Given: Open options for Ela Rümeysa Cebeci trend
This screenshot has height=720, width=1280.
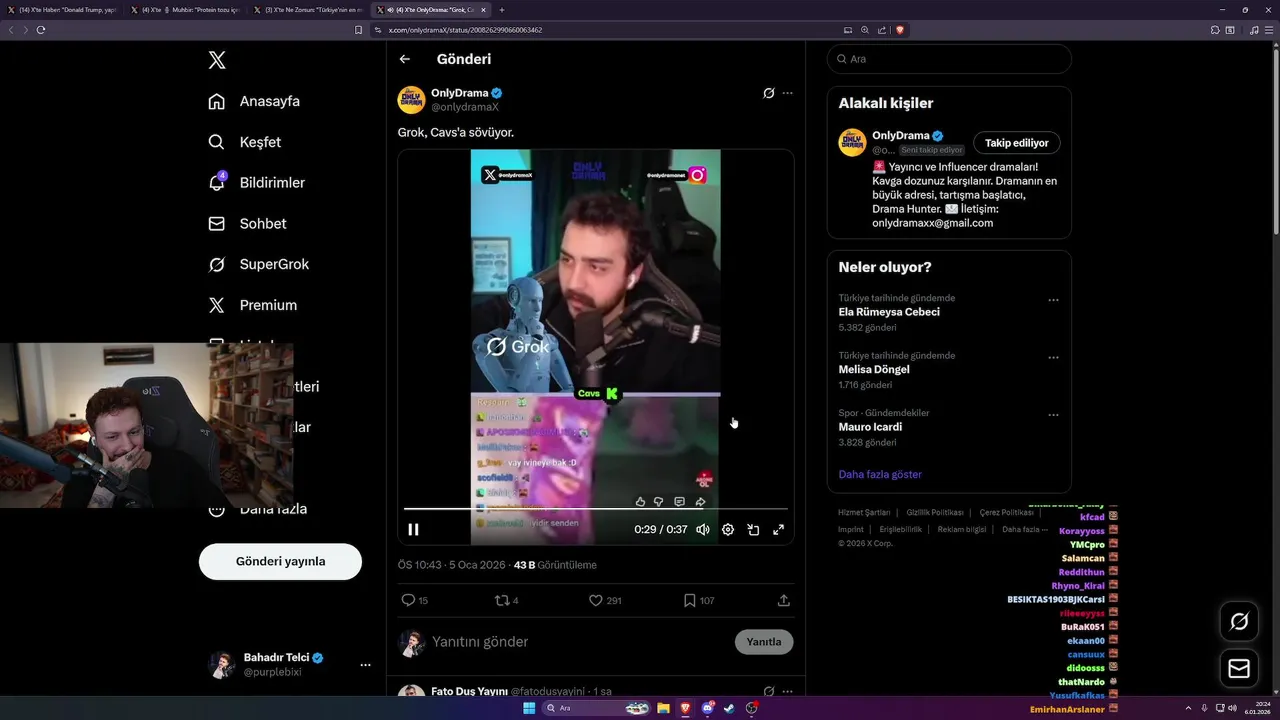Looking at the screenshot, I should (1053, 300).
